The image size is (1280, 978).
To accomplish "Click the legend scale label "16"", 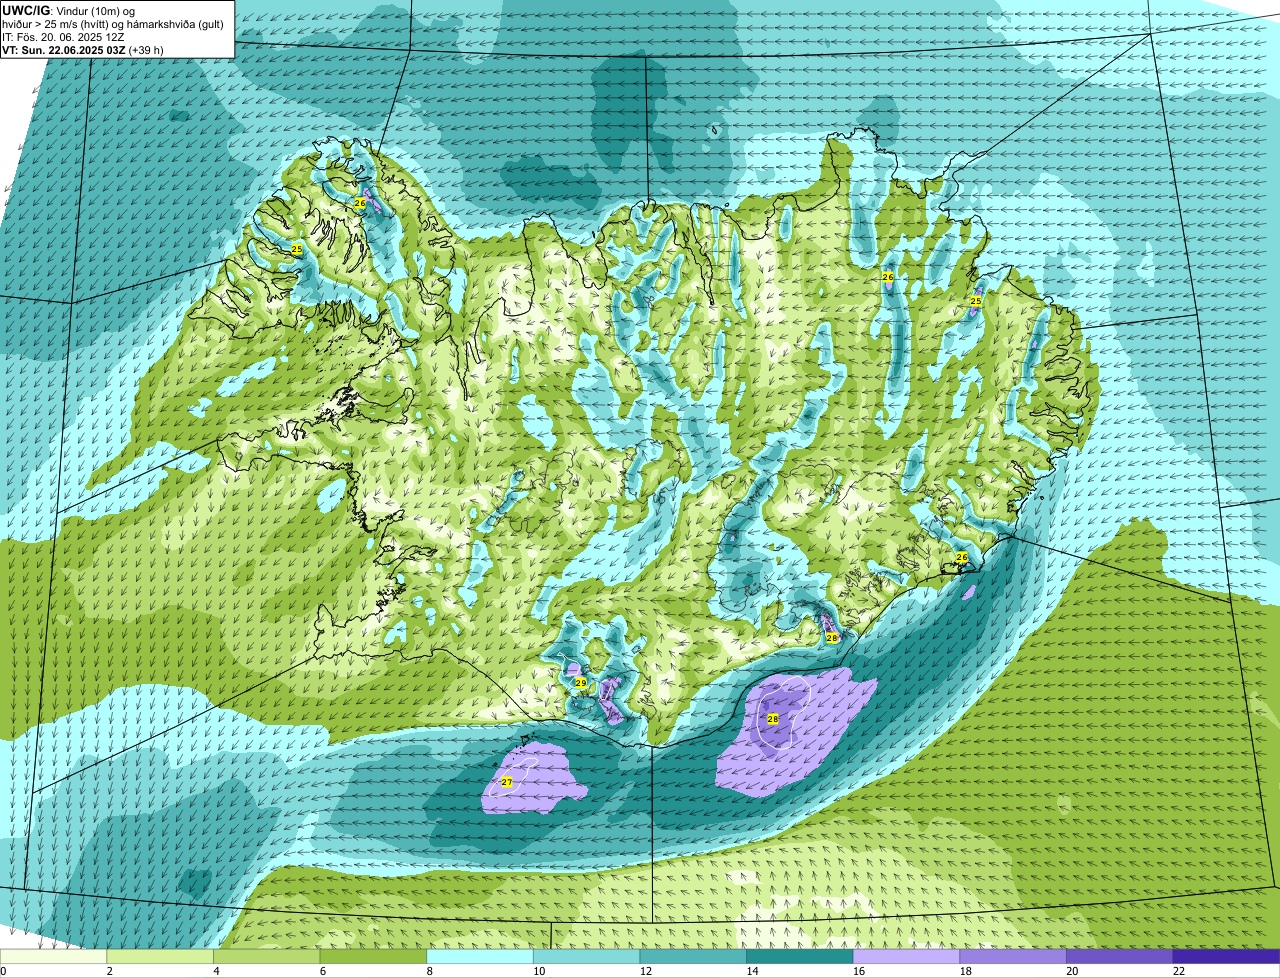I will pos(859,971).
